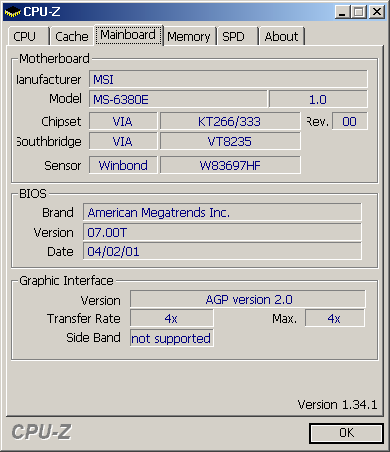
Task: Click the CPU-Z title bar chip icon
Action: (12, 12)
